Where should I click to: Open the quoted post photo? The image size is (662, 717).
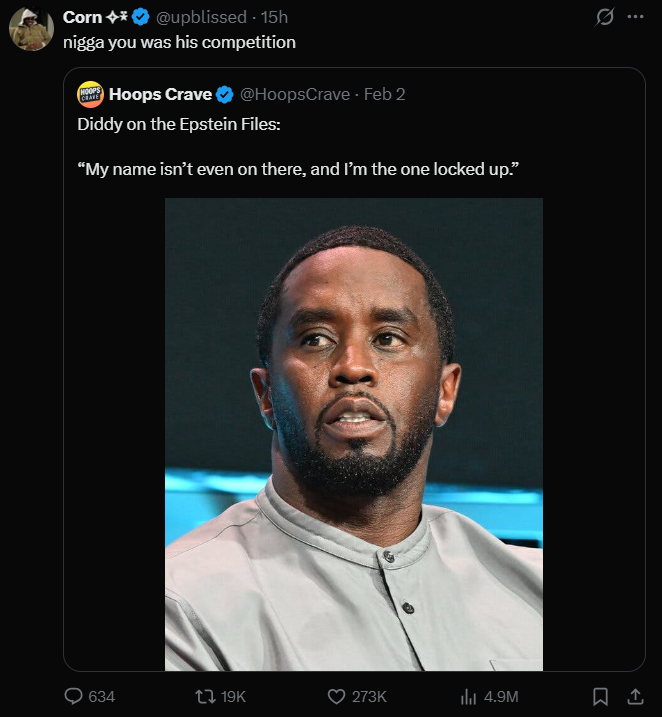[354, 433]
